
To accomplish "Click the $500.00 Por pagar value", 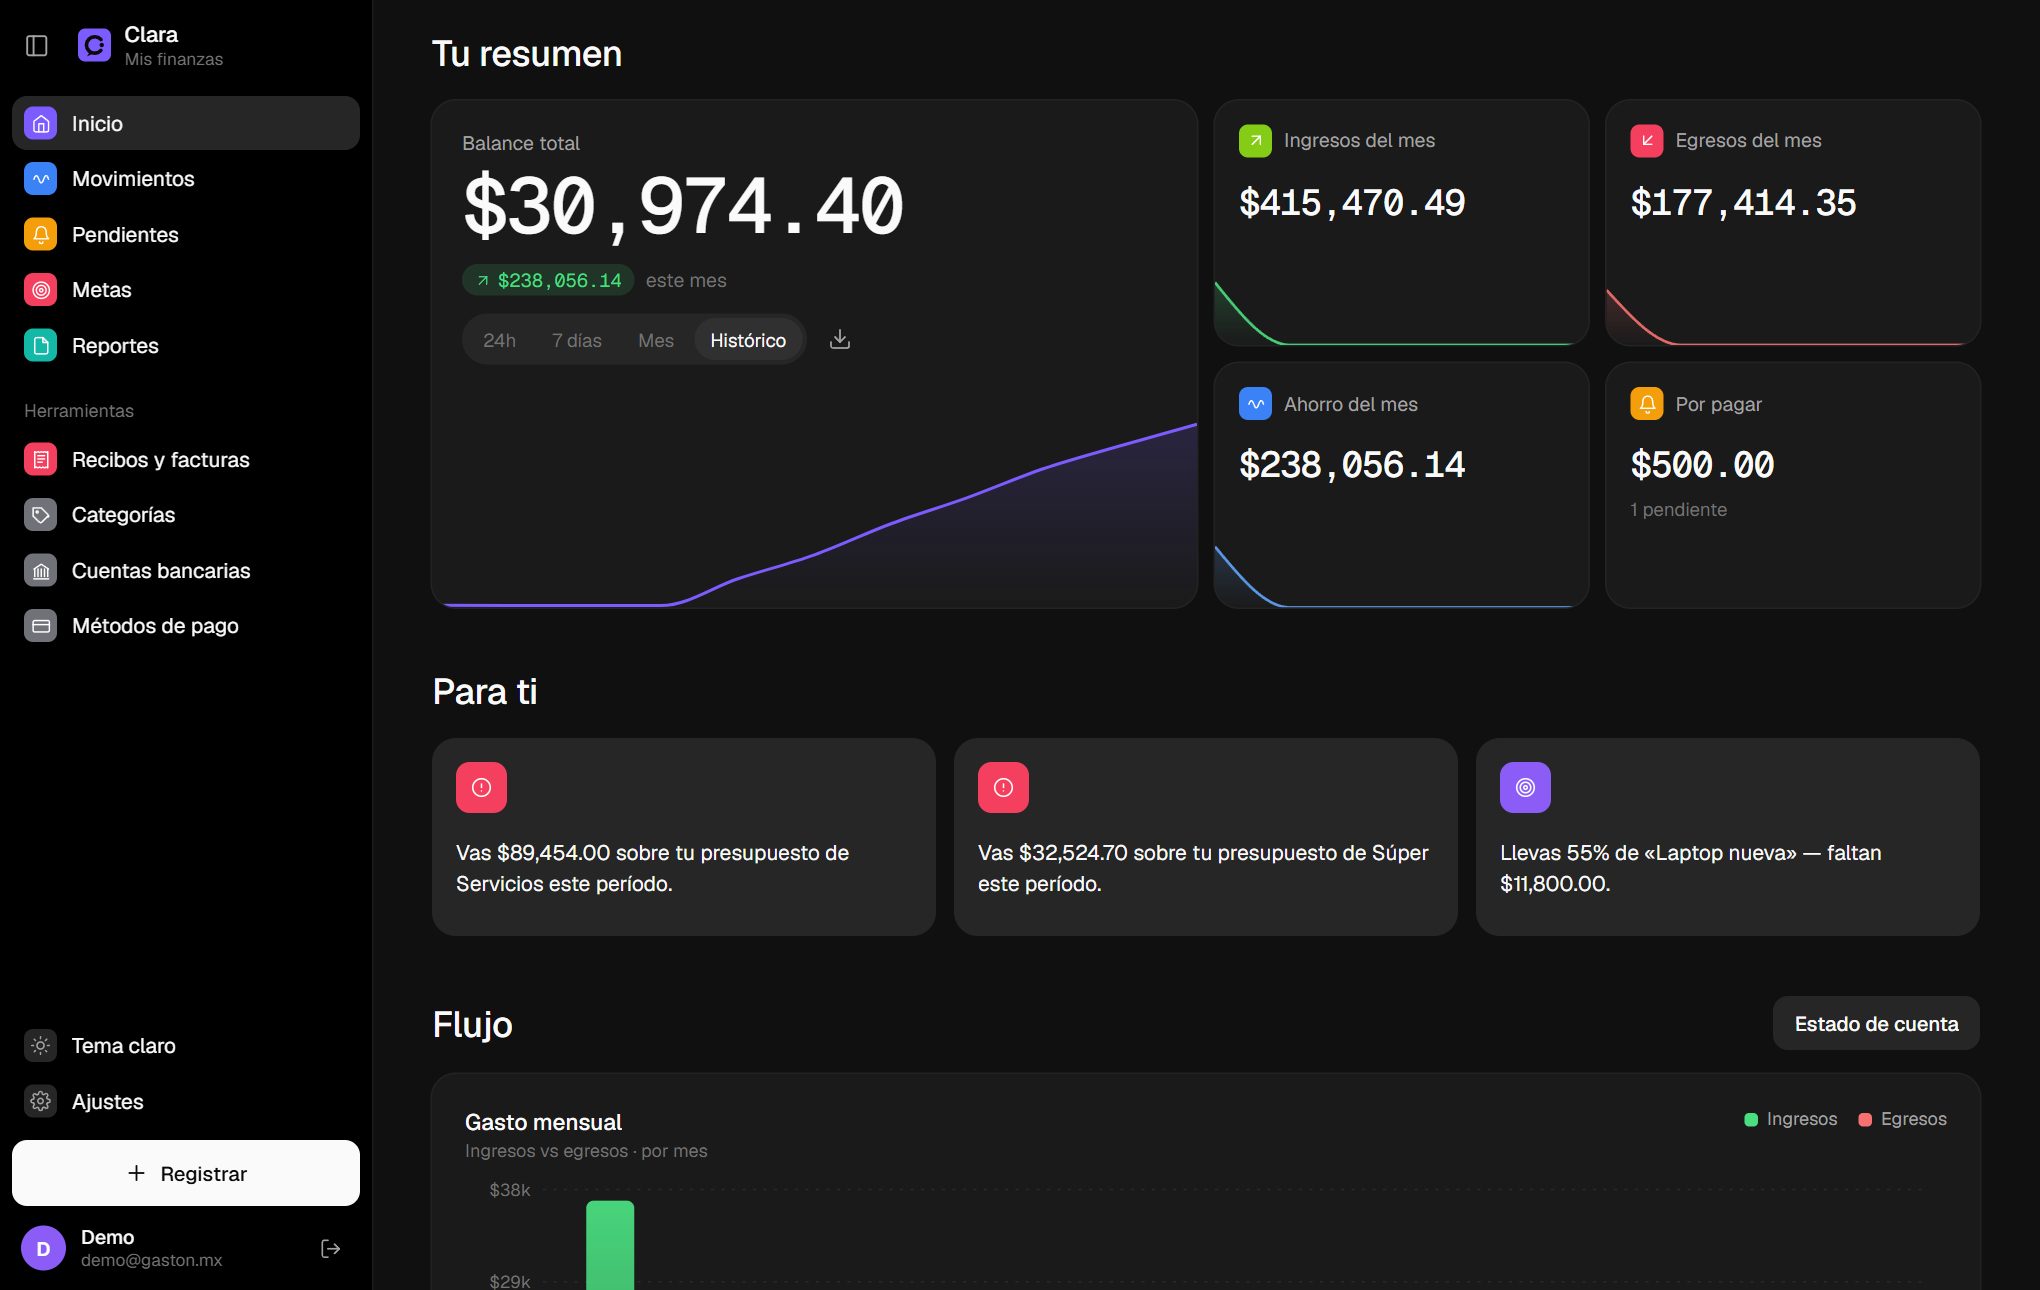I will coord(1702,465).
